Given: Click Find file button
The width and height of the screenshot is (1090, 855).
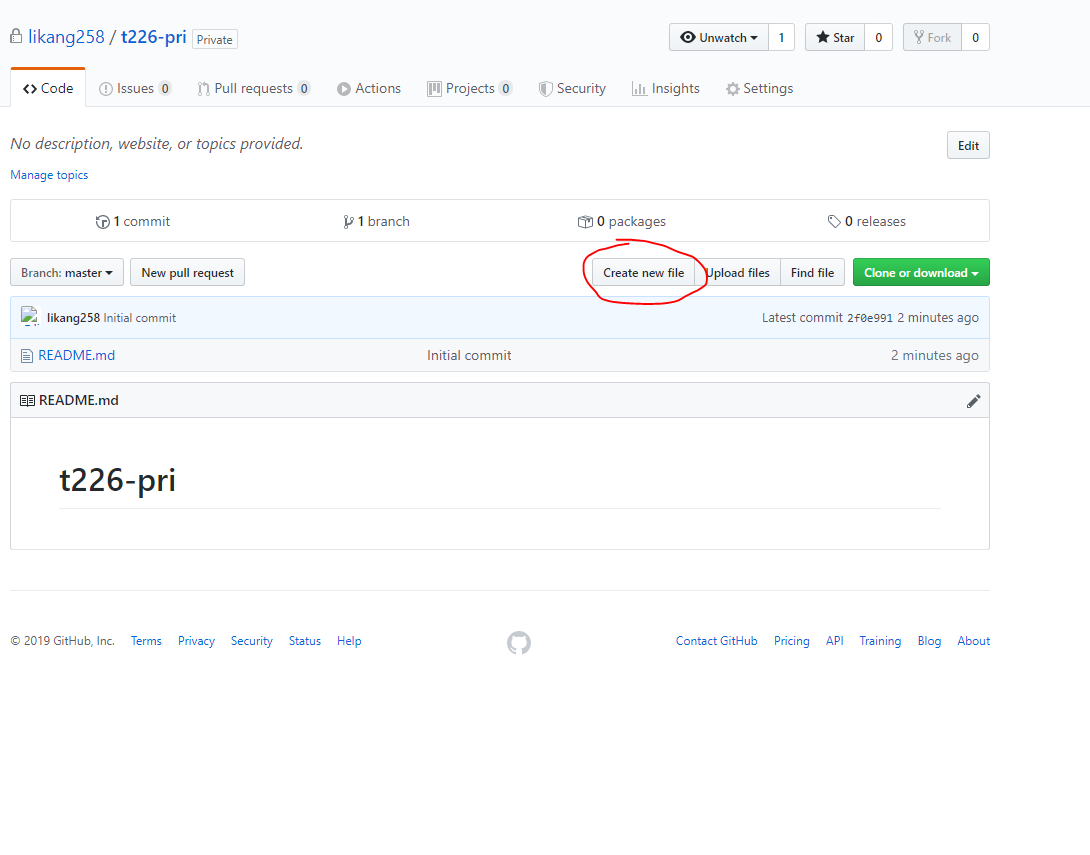Looking at the screenshot, I should (812, 272).
